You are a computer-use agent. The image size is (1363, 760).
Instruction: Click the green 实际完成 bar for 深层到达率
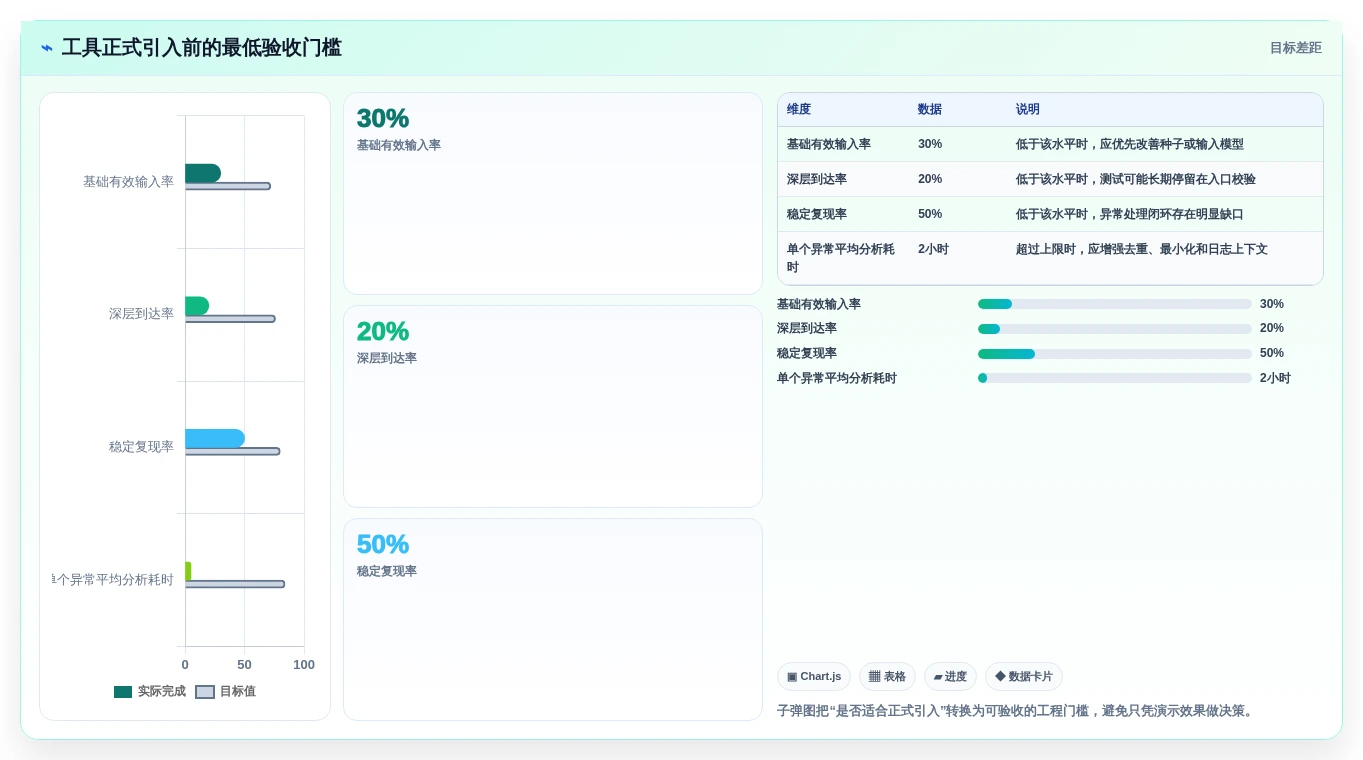197,306
